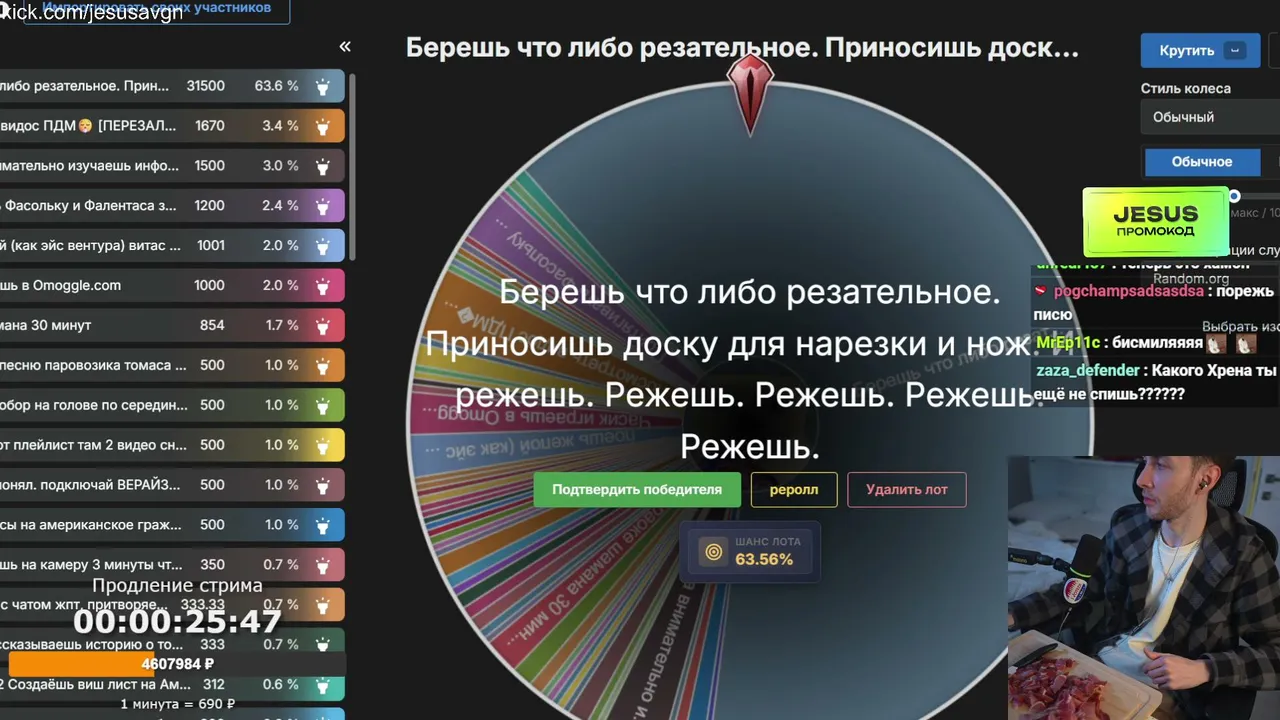Open the Стиль колеса dropdown showing Обычный
1280x720 pixels.
[x=1210, y=117]
